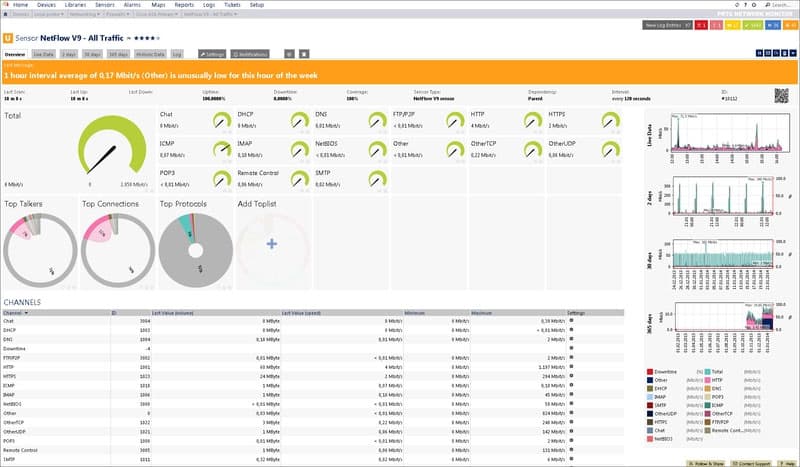
Task: Open the SMTP channel settings gear
Action: [x=571, y=459]
